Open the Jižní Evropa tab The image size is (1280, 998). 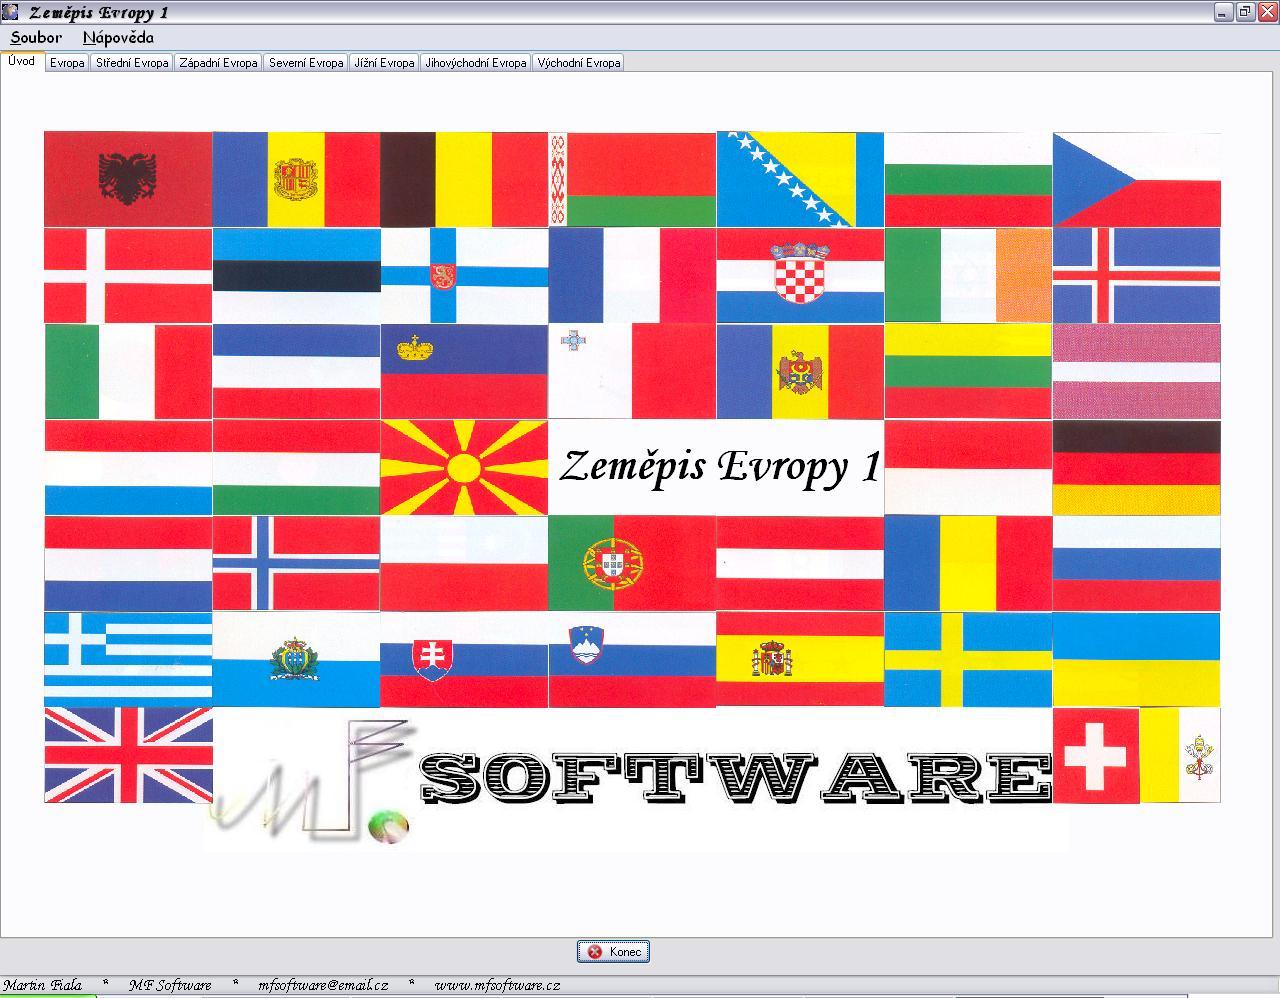[x=384, y=63]
